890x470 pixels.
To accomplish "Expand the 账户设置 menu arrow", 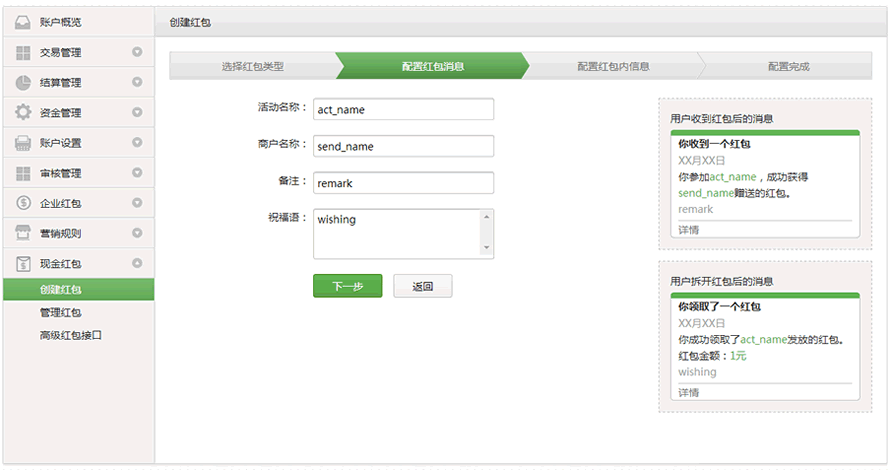I will click(137, 142).
